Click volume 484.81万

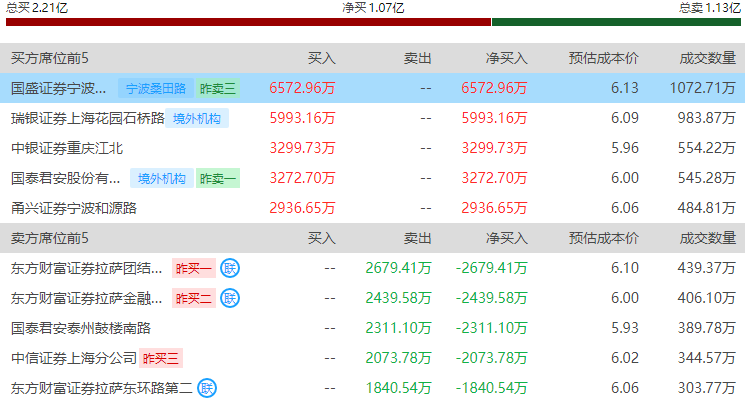pyautogui.click(x=707, y=208)
